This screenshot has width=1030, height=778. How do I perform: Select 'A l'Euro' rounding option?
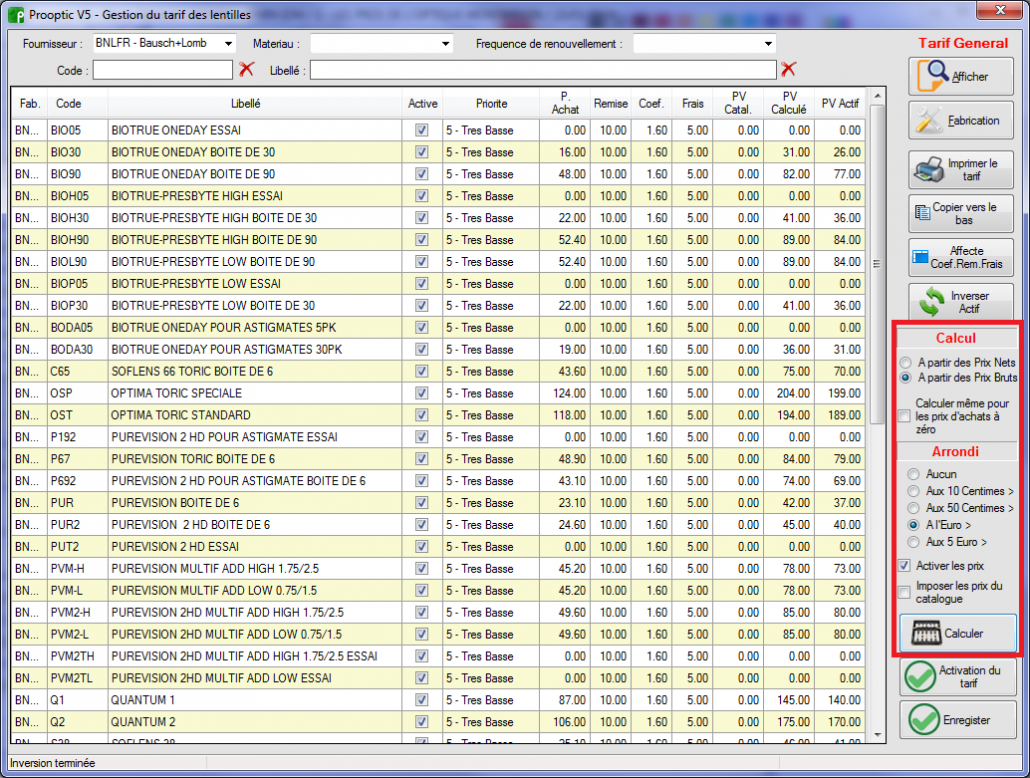913,525
